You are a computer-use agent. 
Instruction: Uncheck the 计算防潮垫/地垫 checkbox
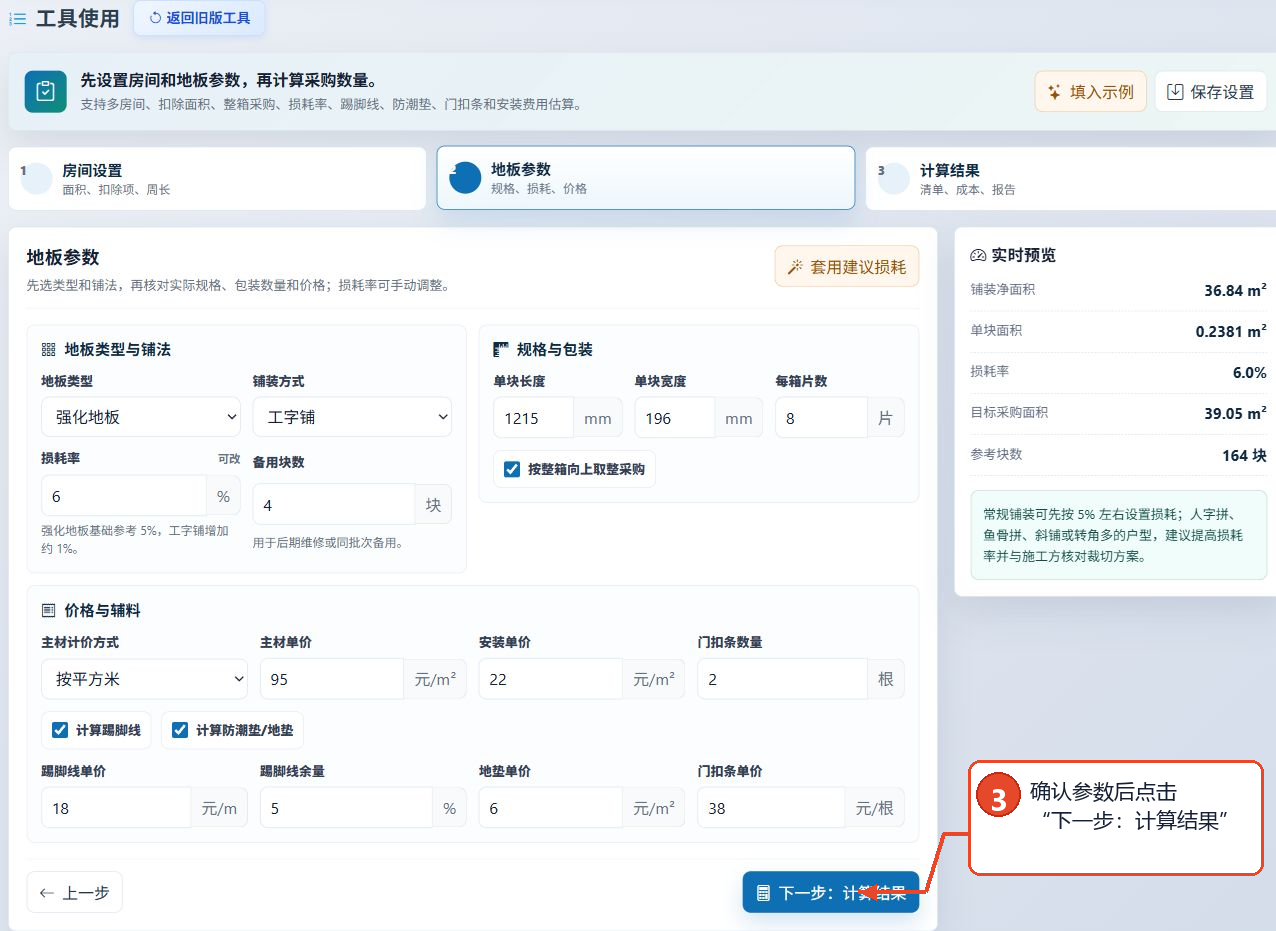(x=180, y=730)
